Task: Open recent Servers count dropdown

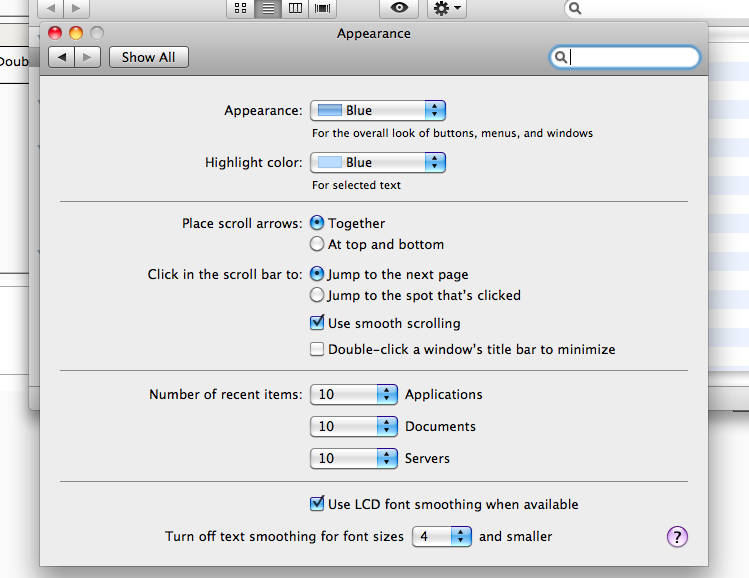Action: (353, 458)
